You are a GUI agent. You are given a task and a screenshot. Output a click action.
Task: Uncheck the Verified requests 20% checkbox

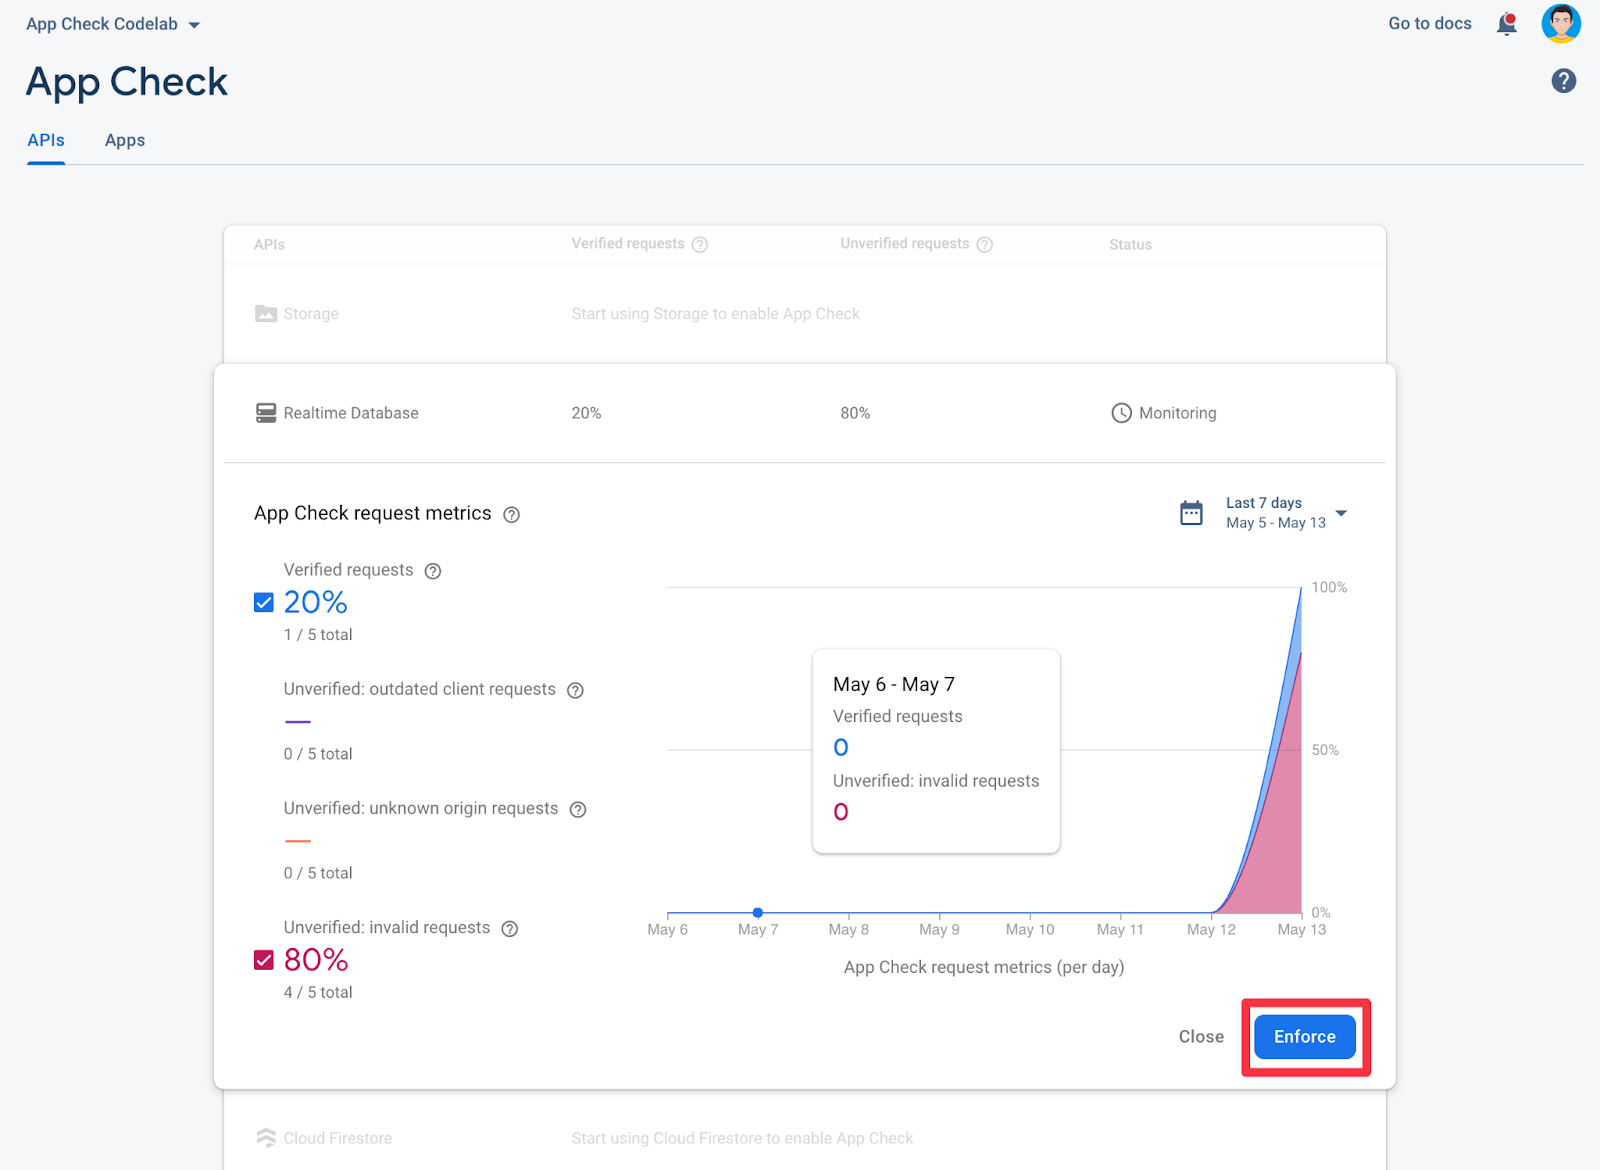(x=264, y=602)
